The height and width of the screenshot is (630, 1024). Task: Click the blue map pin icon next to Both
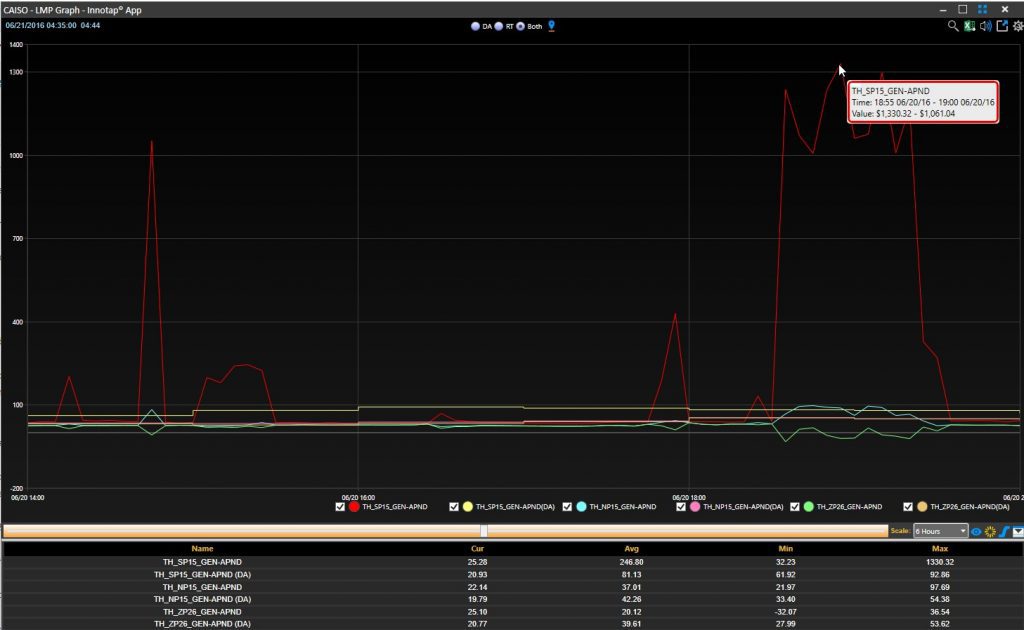pos(551,26)
